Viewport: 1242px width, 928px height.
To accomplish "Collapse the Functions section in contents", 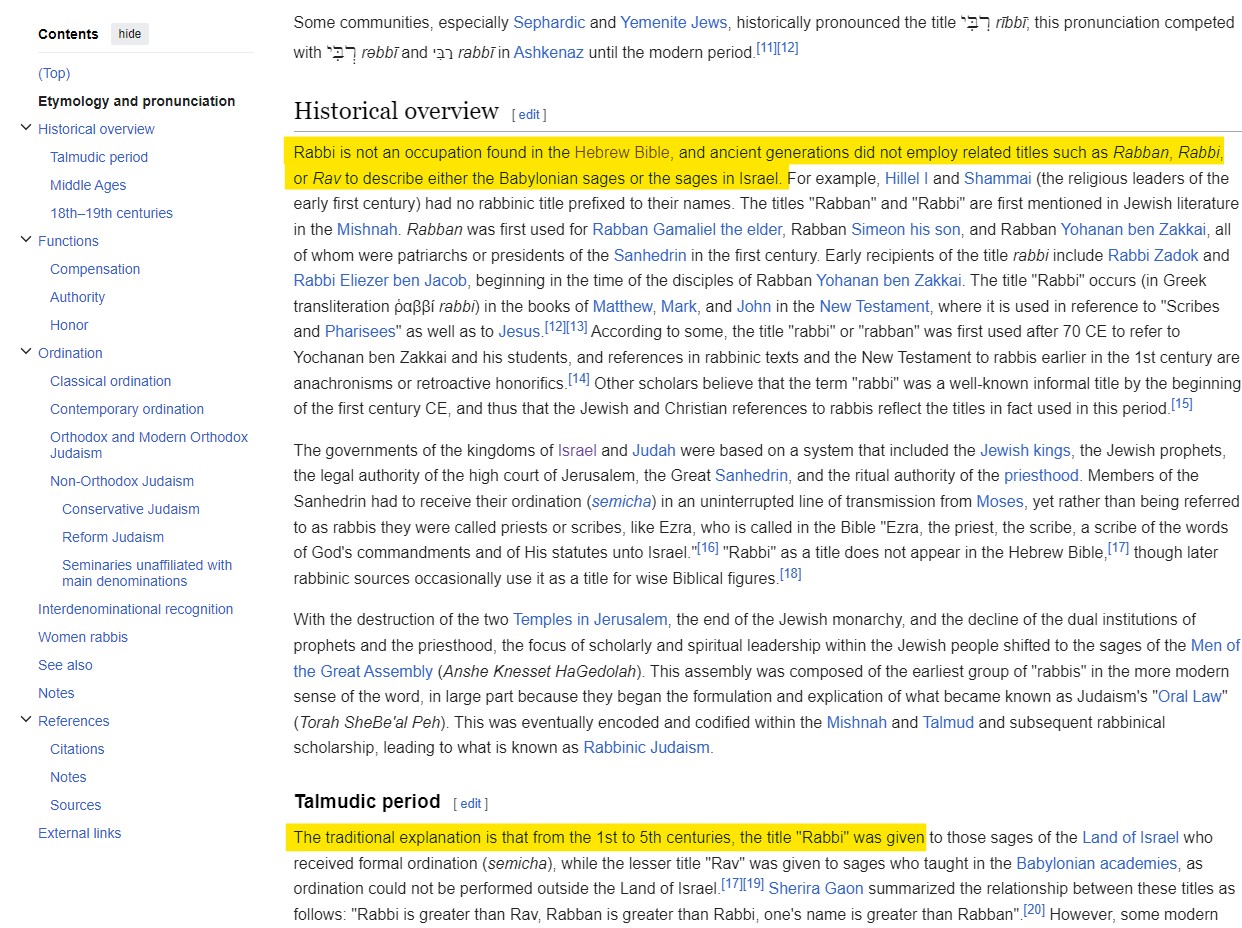I will point(26,240).
